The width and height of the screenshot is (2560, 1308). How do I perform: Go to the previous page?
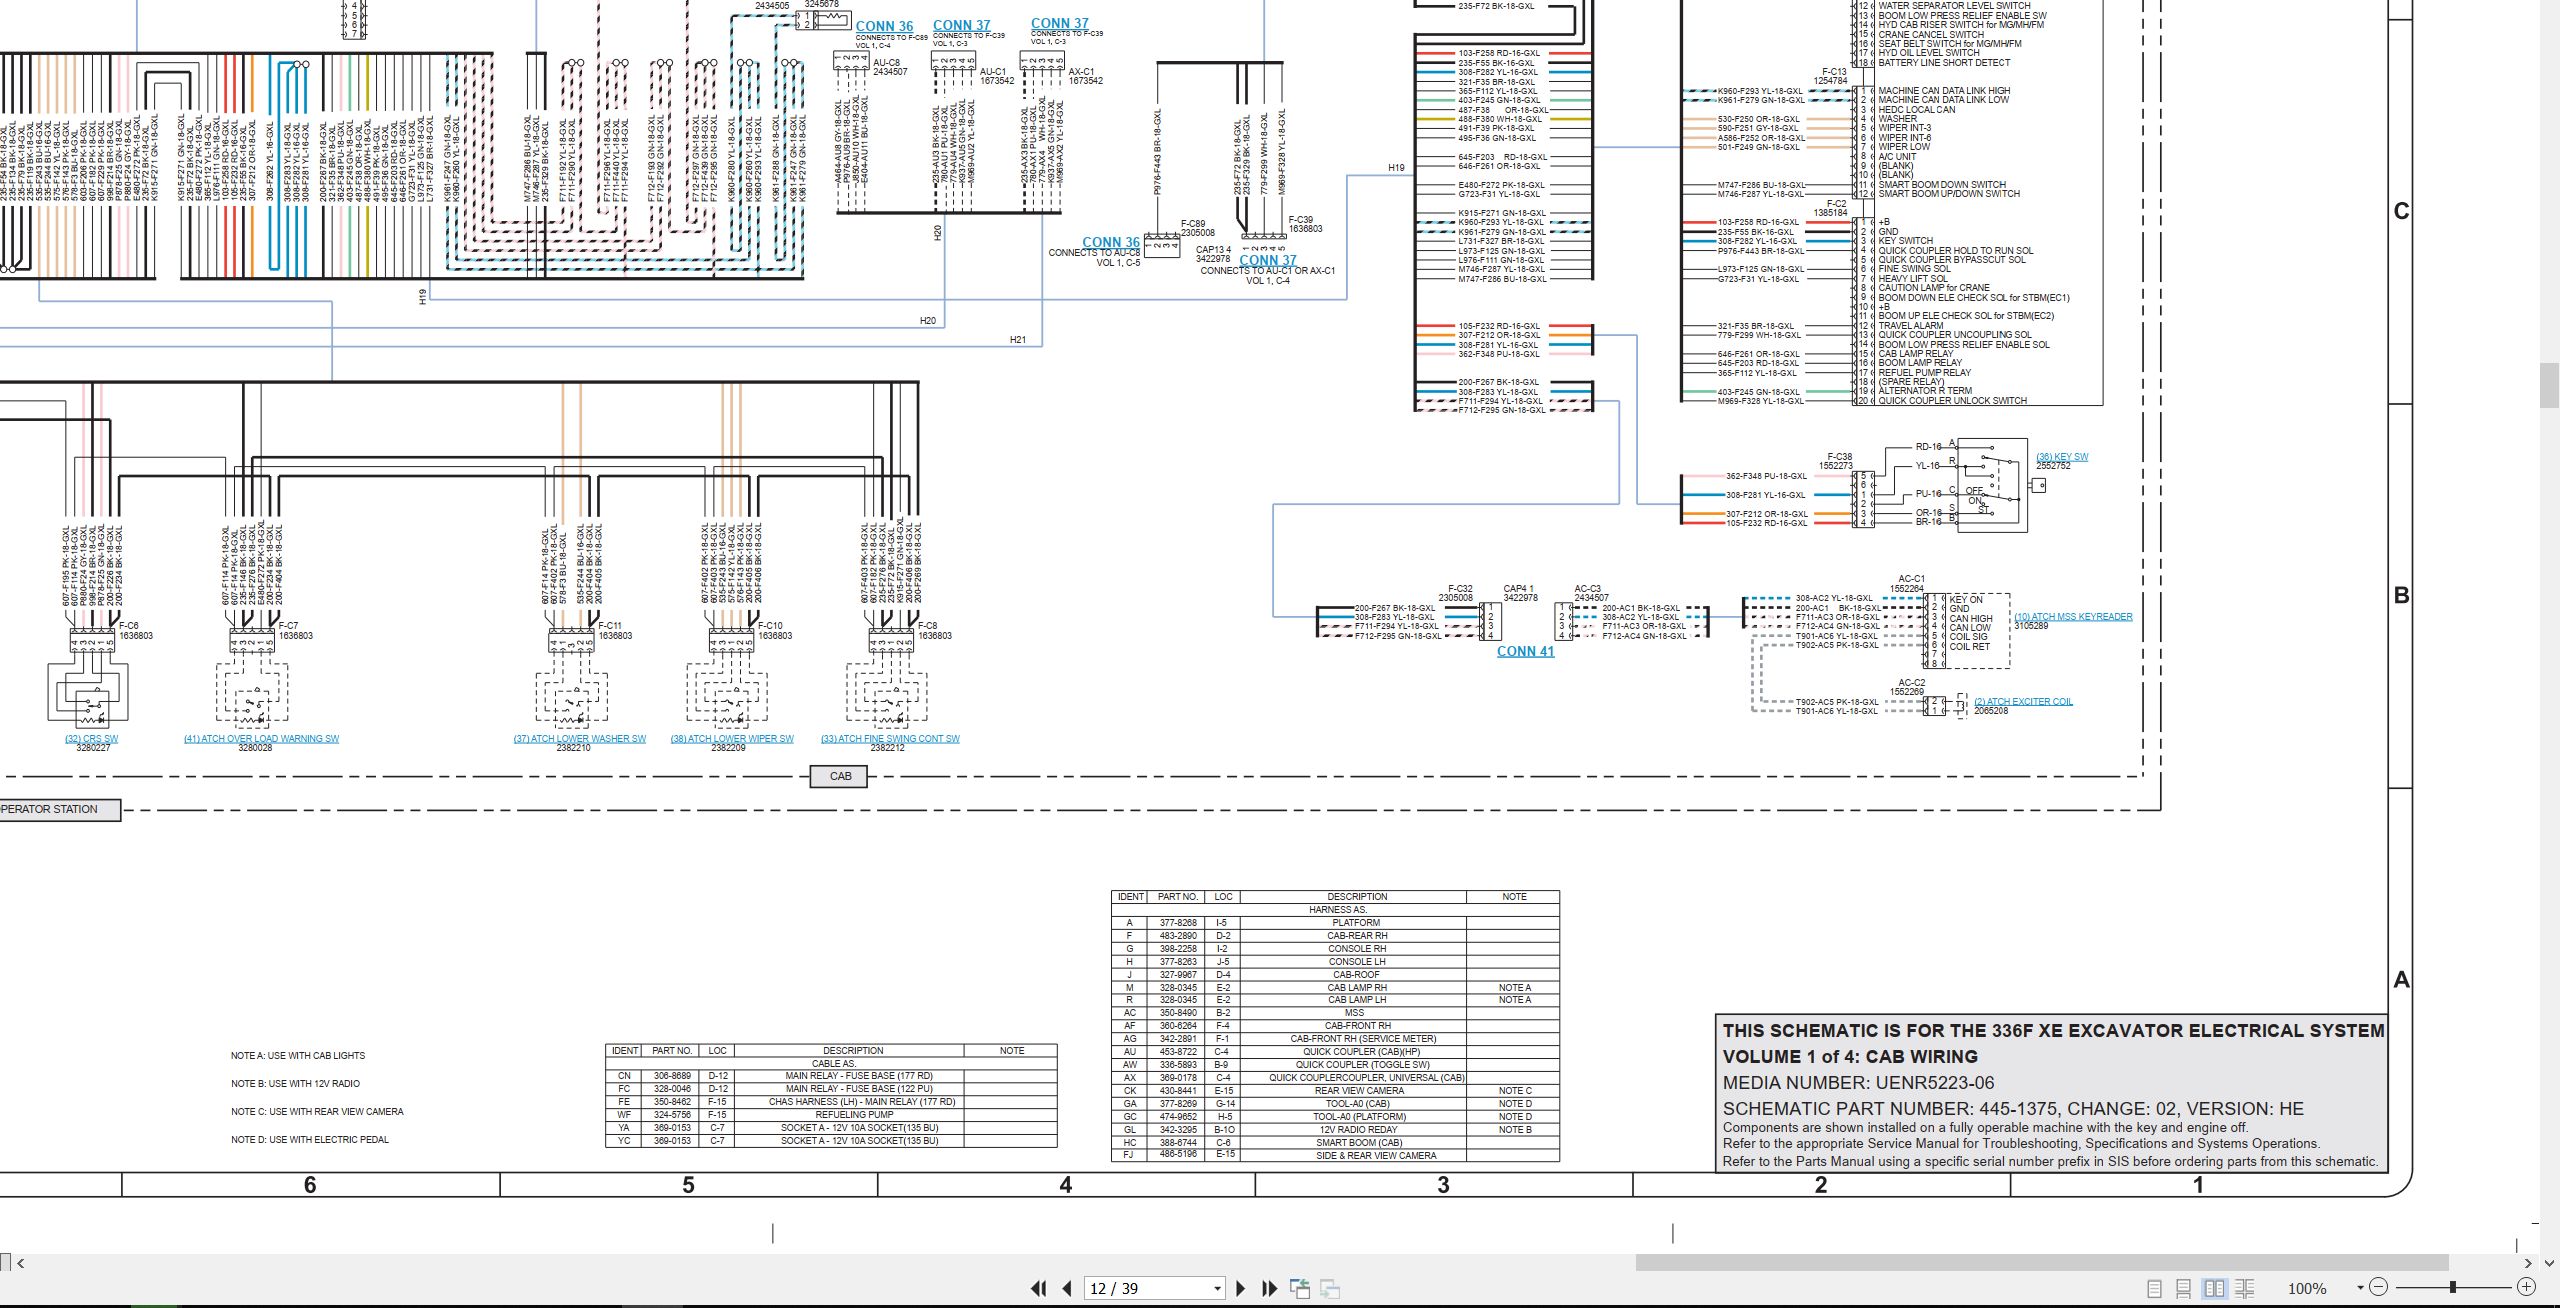1067,1288
